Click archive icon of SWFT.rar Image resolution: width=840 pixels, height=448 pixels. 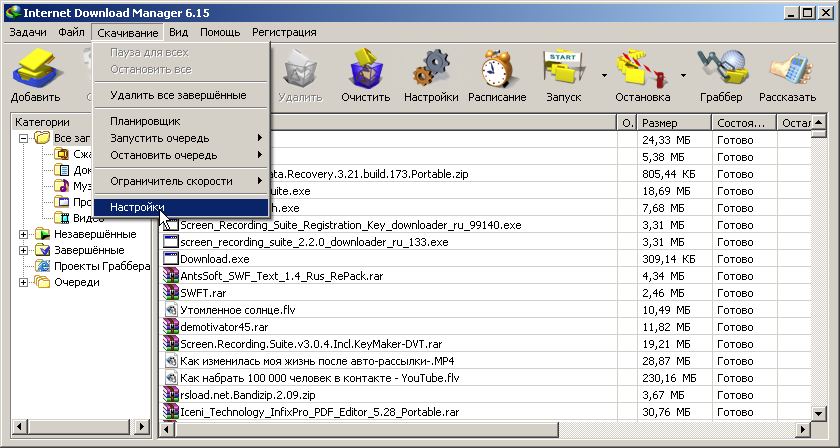[x=170, y=293]
